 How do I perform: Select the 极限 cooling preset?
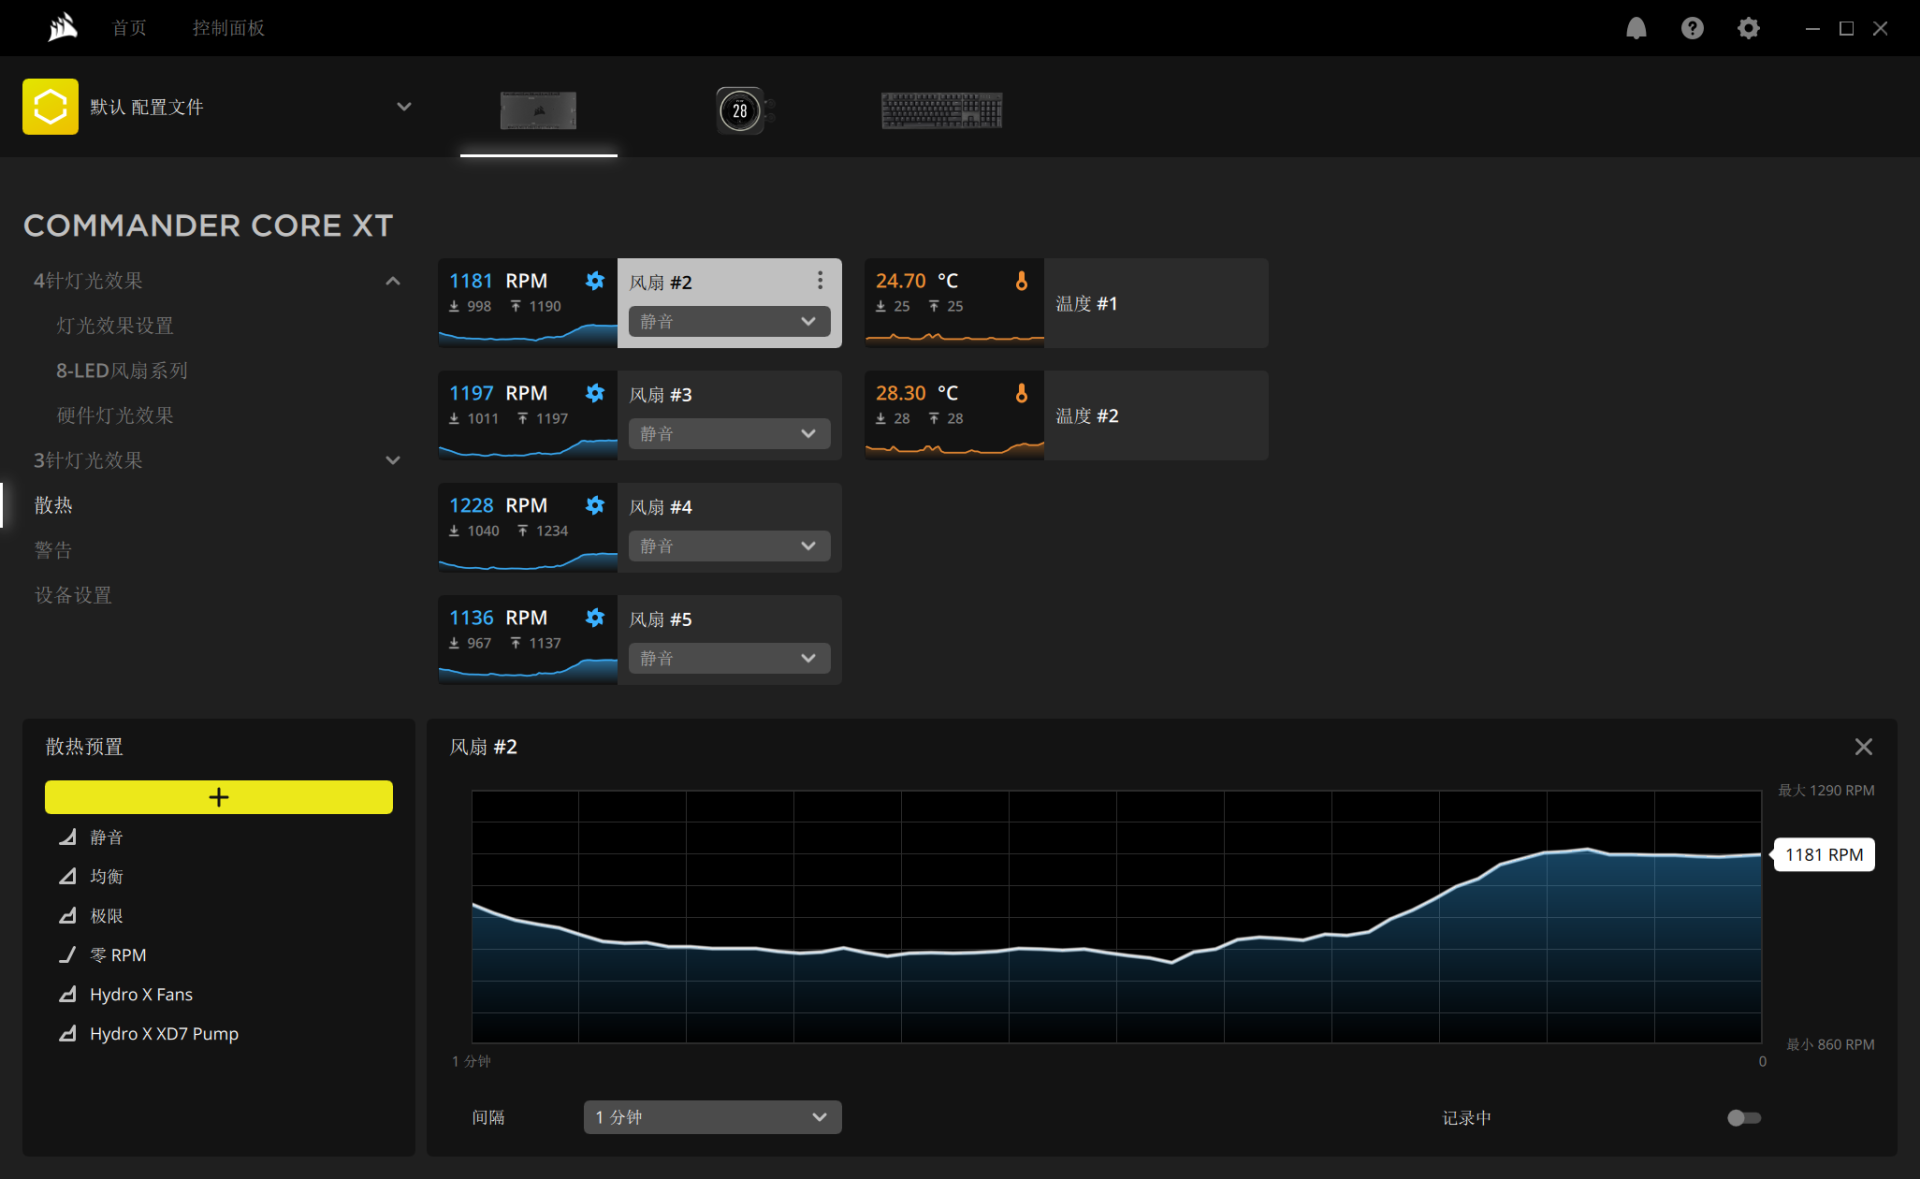106,916
